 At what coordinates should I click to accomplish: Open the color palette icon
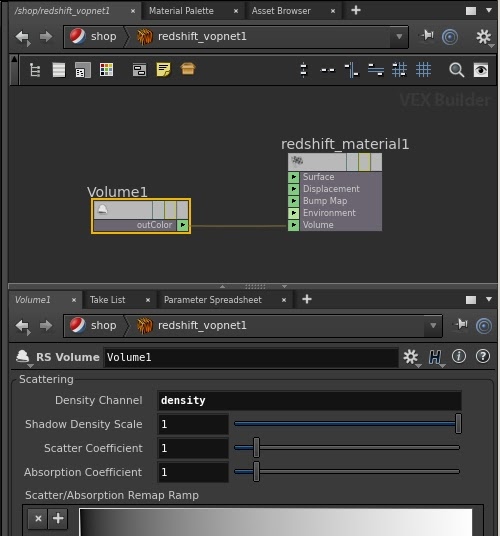(106, 70)
